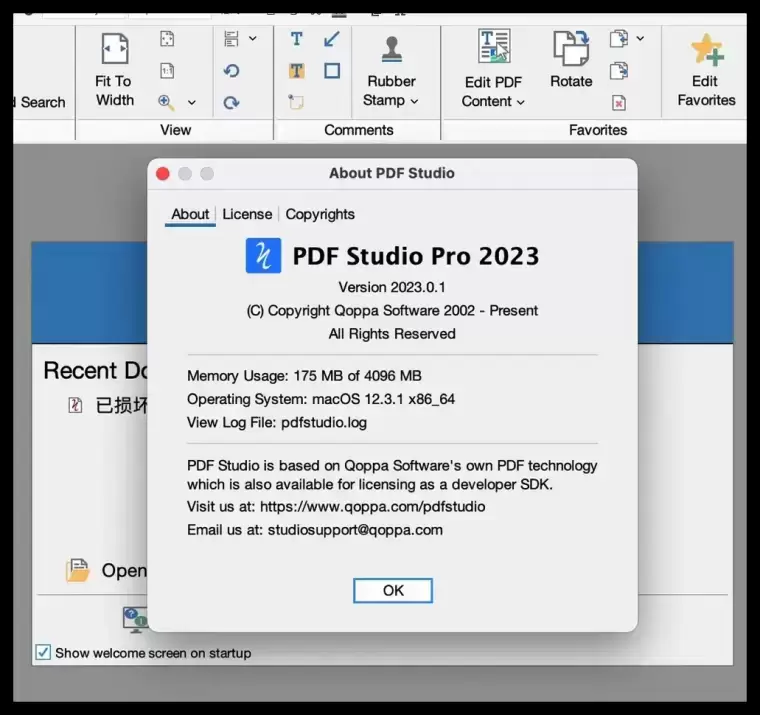Click the Open label on welcome screen

(124, 571)
